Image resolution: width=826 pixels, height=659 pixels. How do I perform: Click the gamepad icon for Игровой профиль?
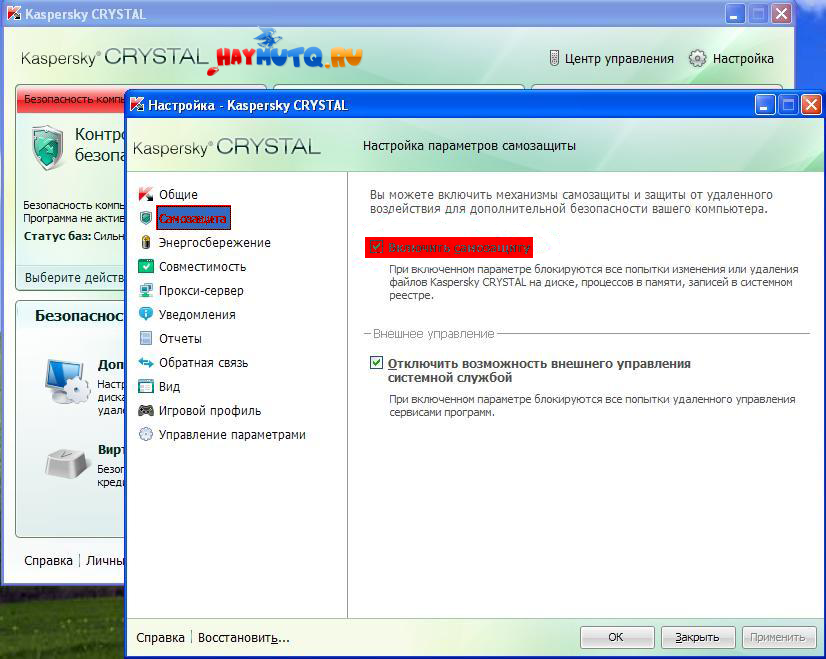146,410
